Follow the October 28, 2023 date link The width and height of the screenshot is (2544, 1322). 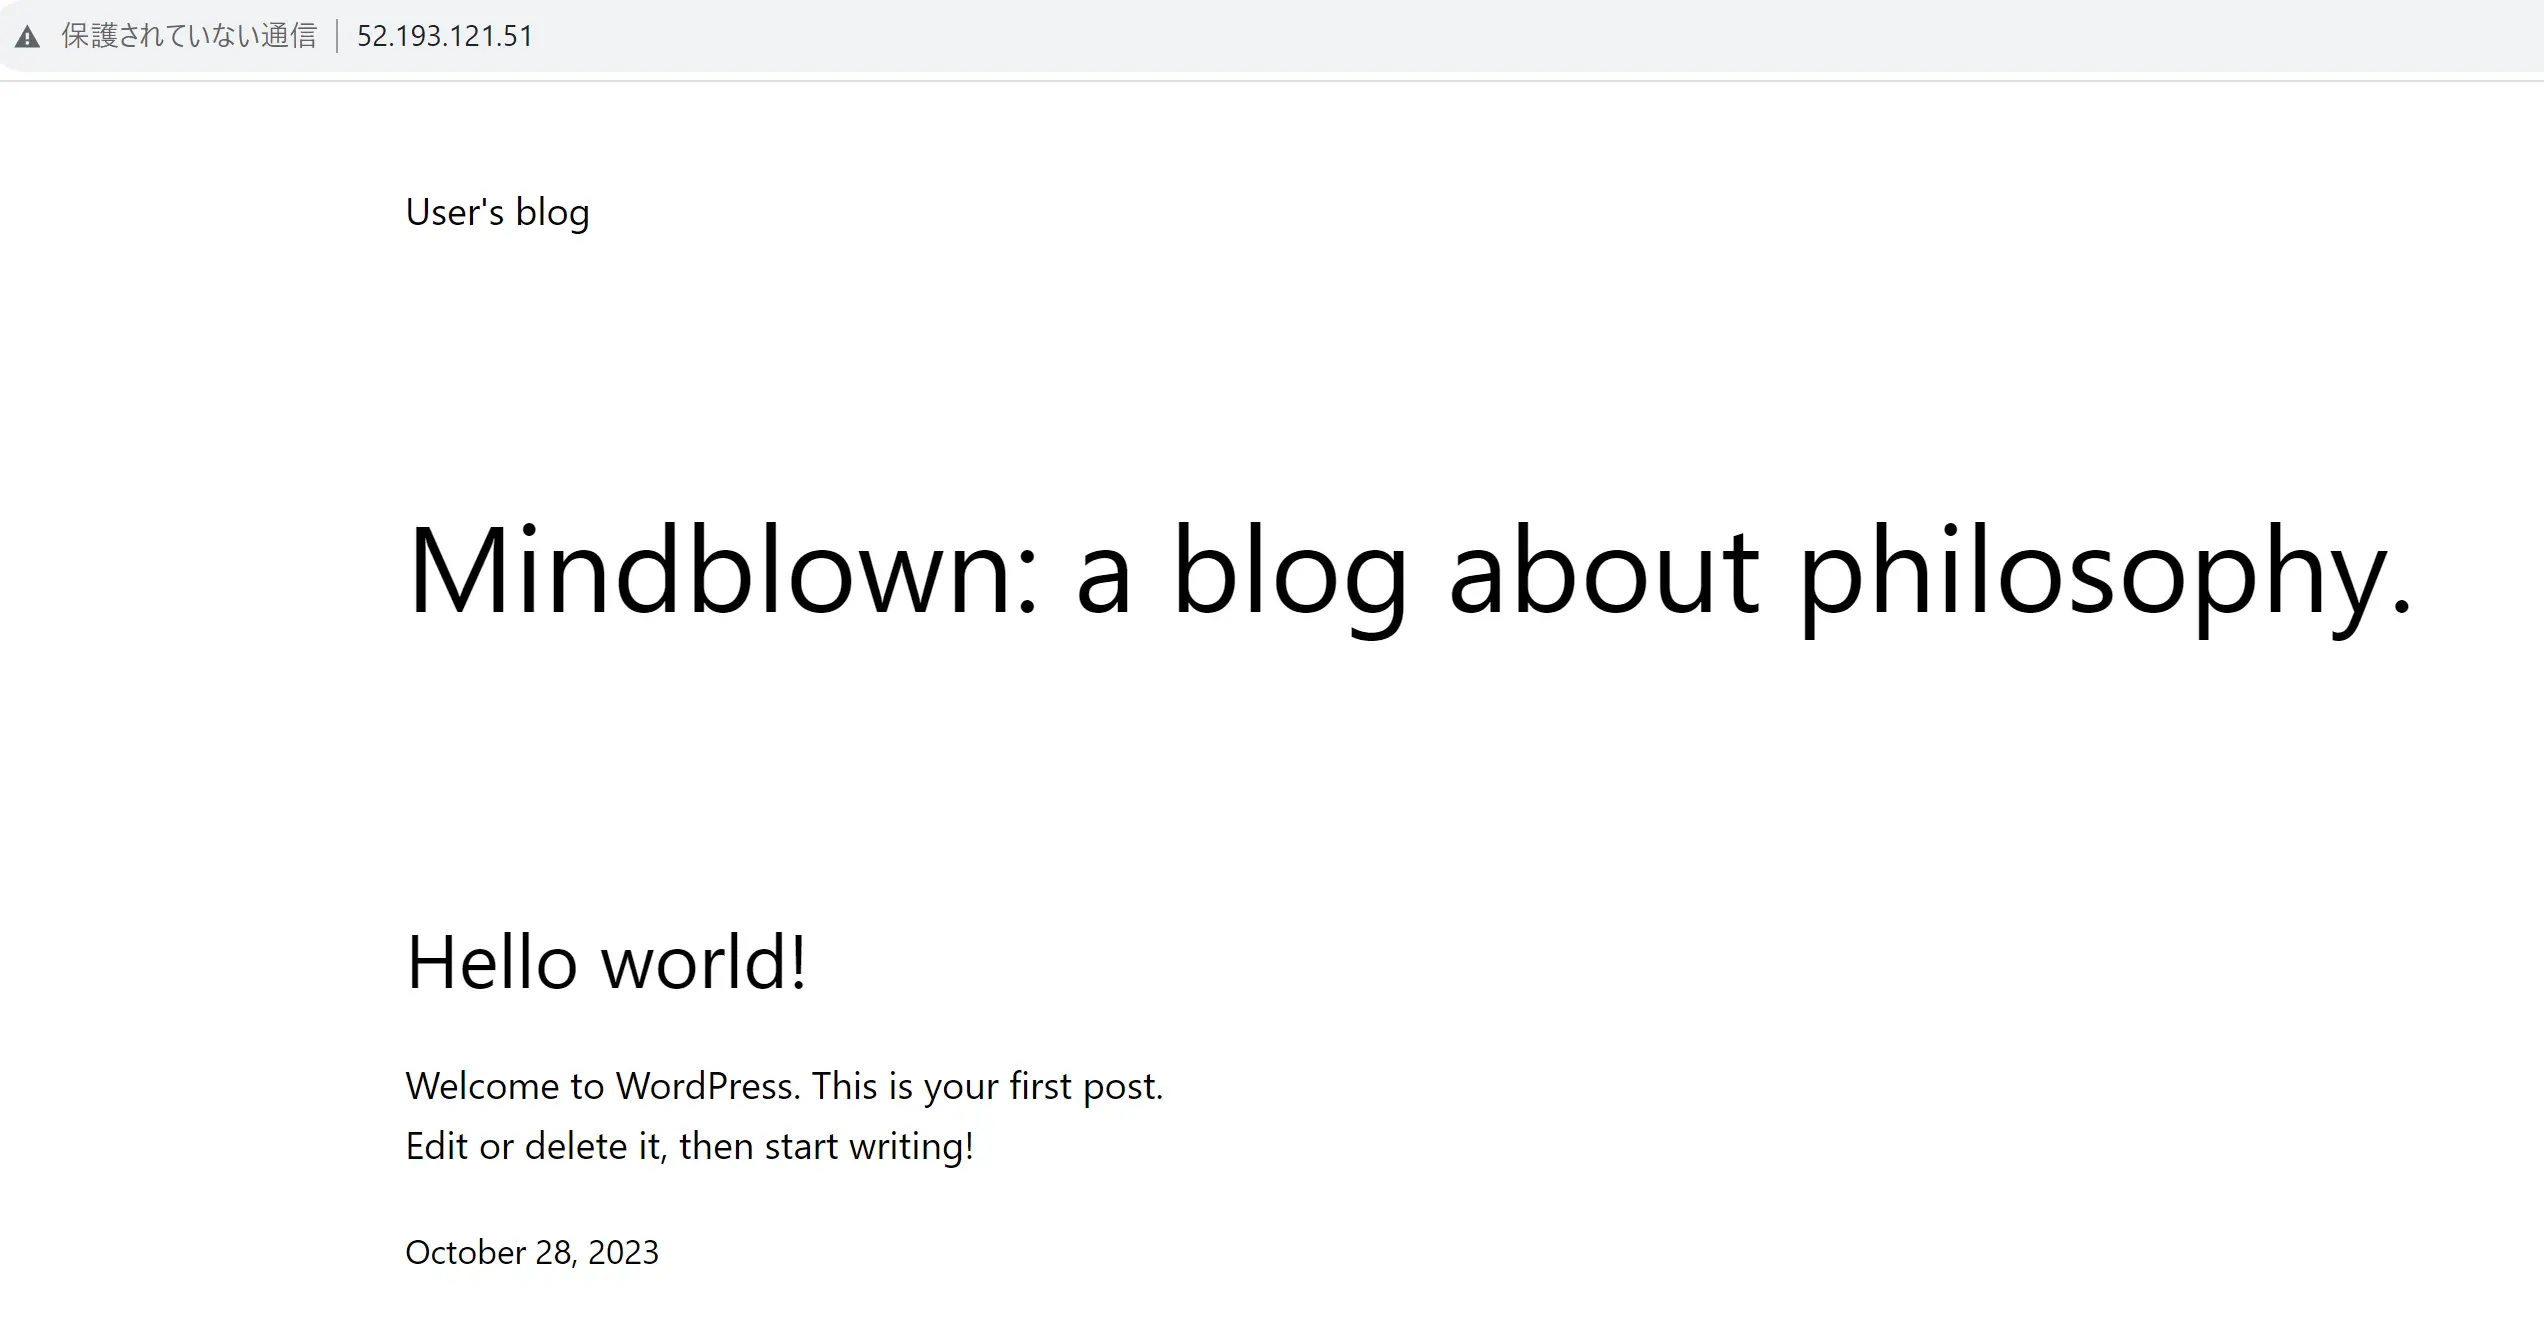click(532, 1252)
